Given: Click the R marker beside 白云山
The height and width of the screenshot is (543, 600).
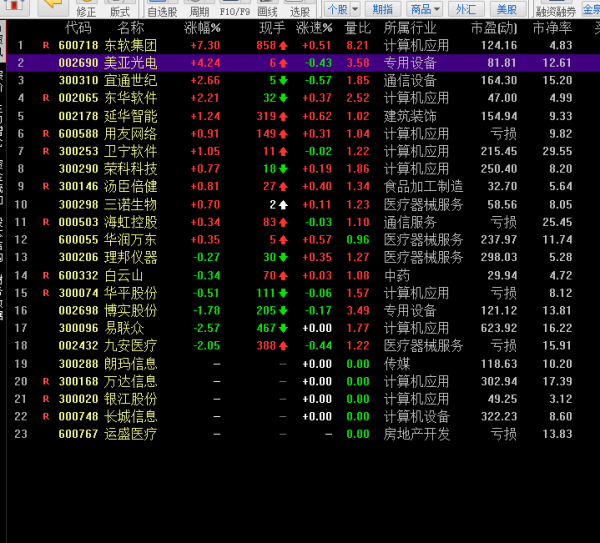Looking at the screenshot, I should point(46,275).
